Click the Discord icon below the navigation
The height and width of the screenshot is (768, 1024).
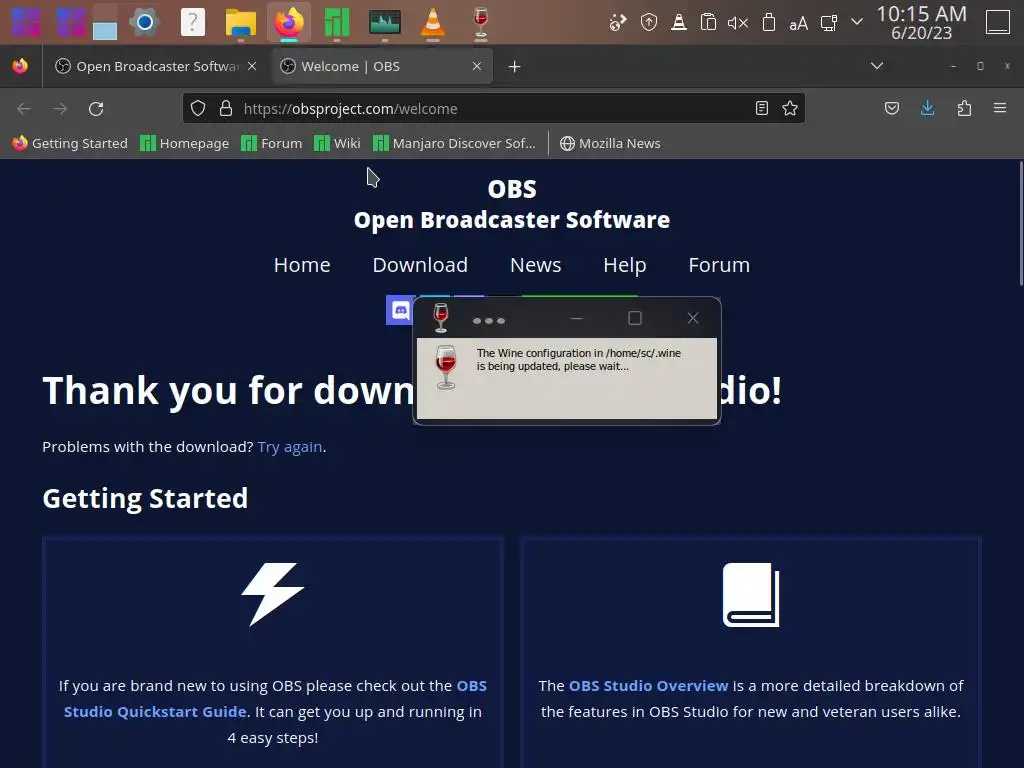[x=400, y=310]
